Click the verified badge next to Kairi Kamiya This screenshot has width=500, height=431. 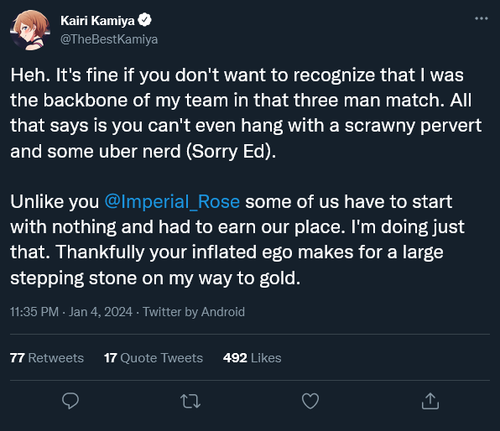(145, 20)
